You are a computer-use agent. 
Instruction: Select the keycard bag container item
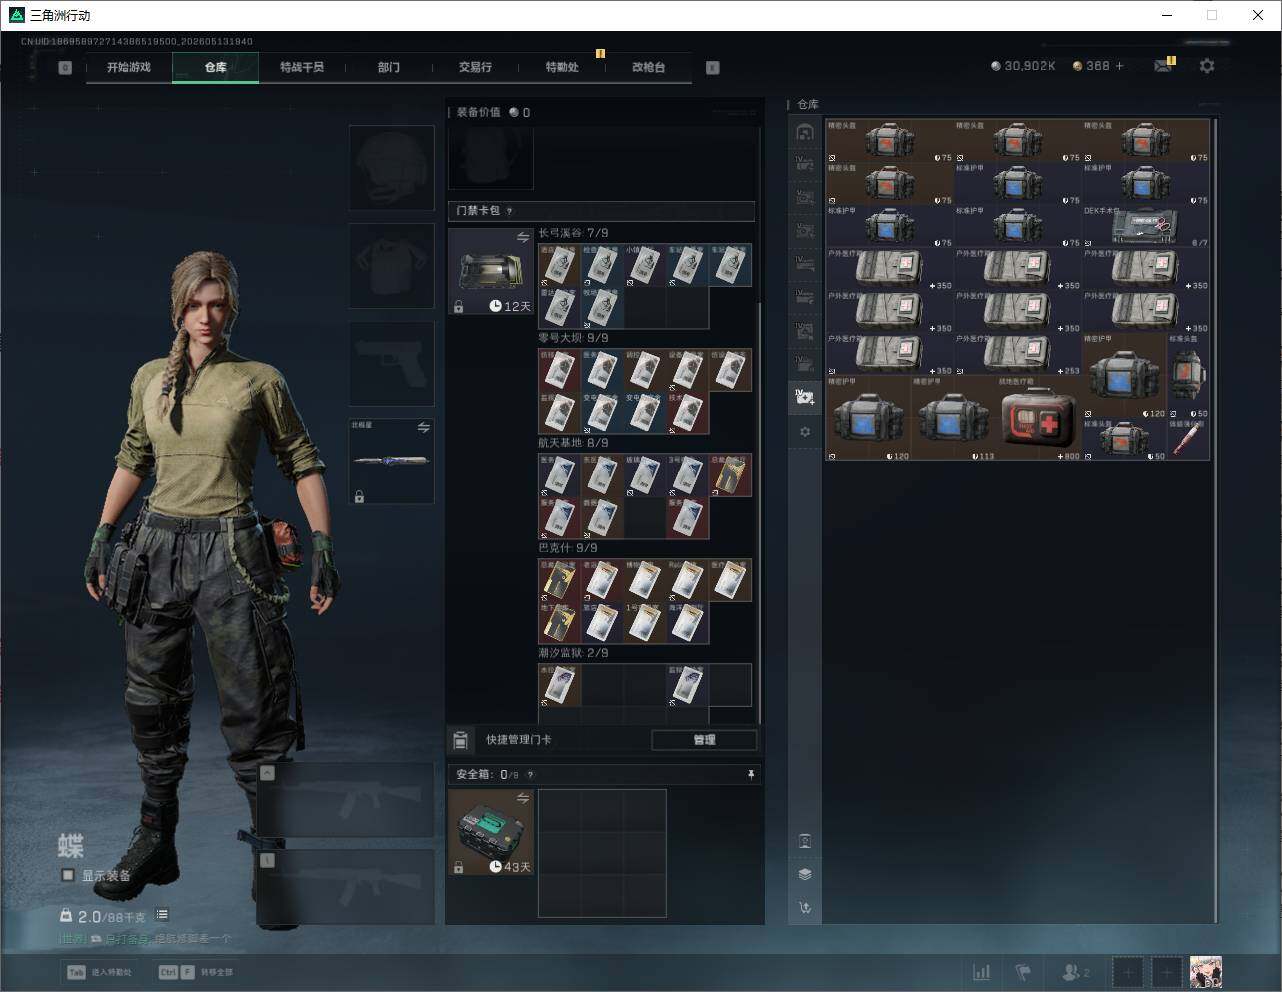(490, 272)
